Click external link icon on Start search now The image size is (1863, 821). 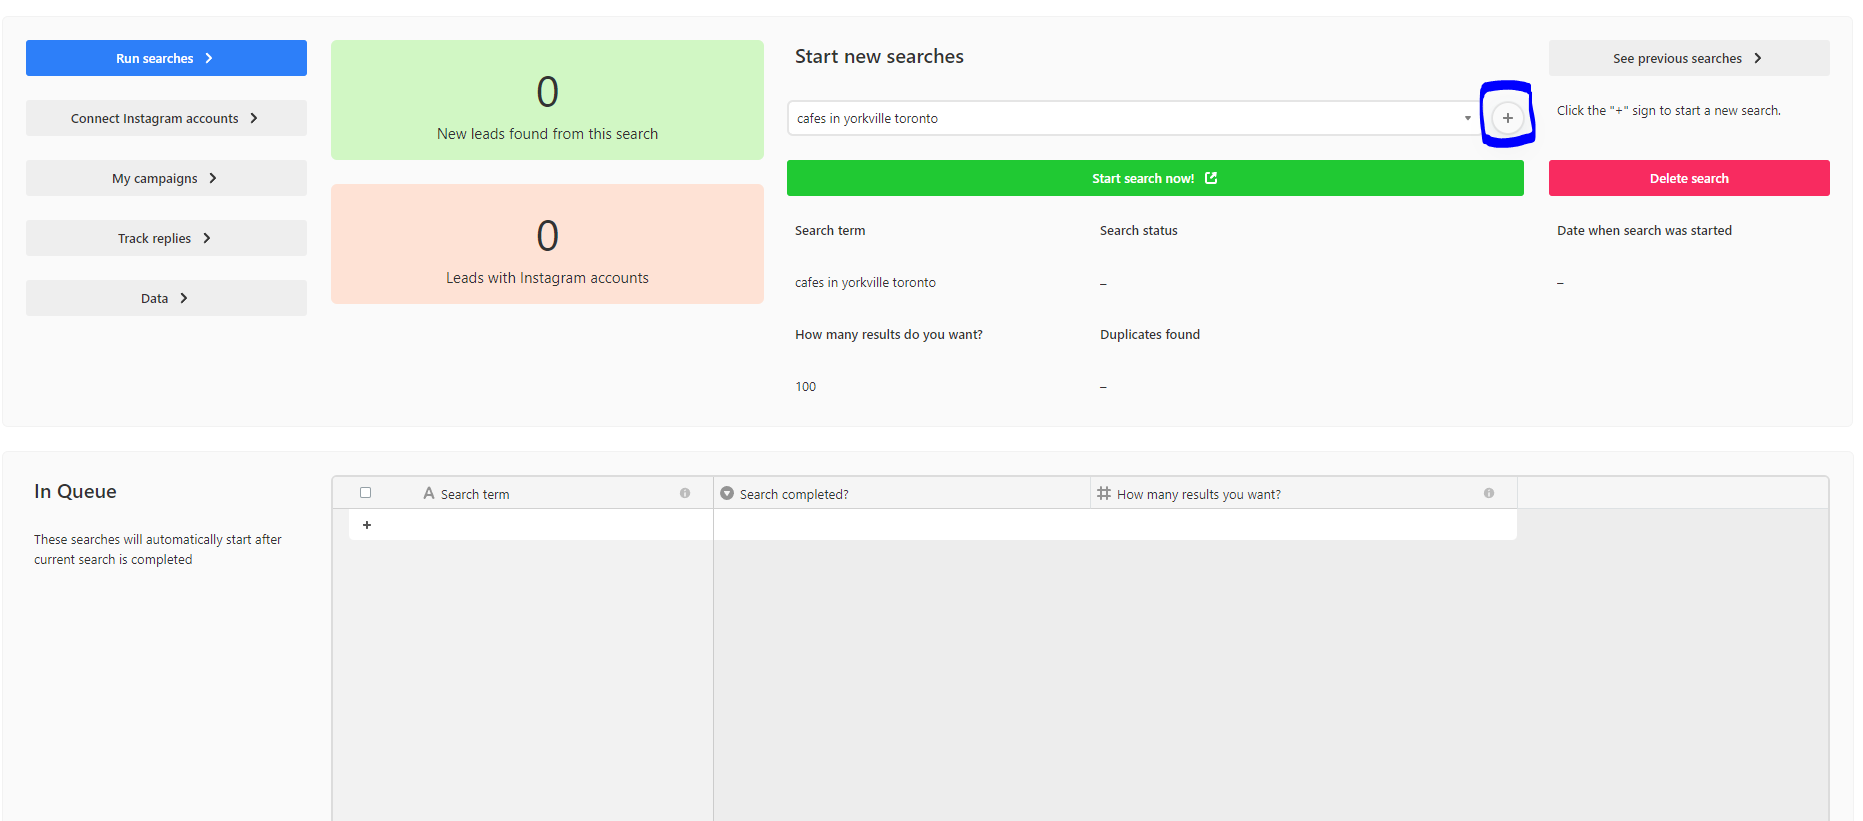(1211, 178)
